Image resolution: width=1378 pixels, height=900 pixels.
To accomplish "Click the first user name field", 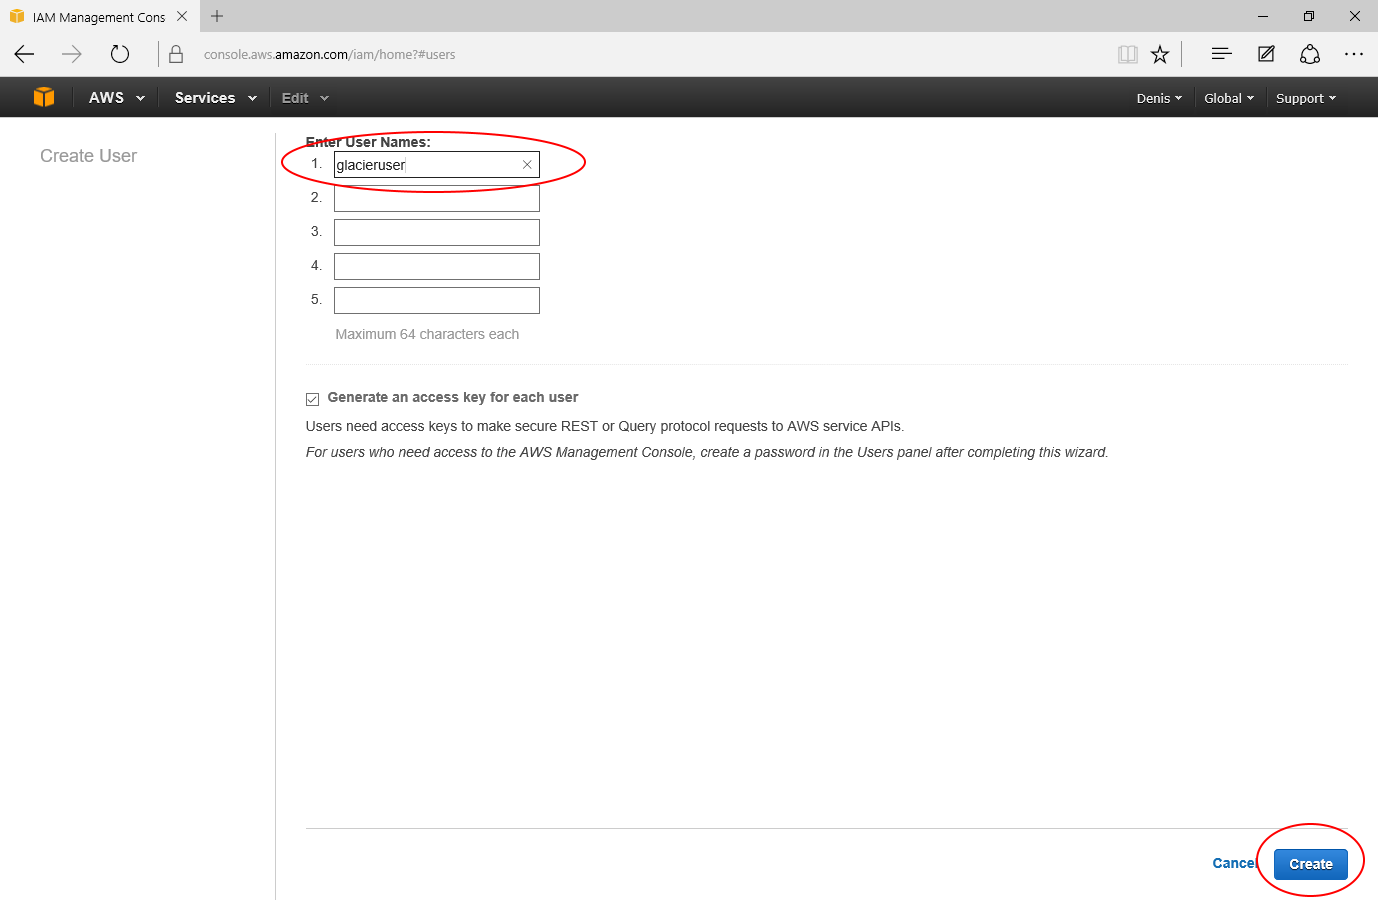I will coord(437,165).
